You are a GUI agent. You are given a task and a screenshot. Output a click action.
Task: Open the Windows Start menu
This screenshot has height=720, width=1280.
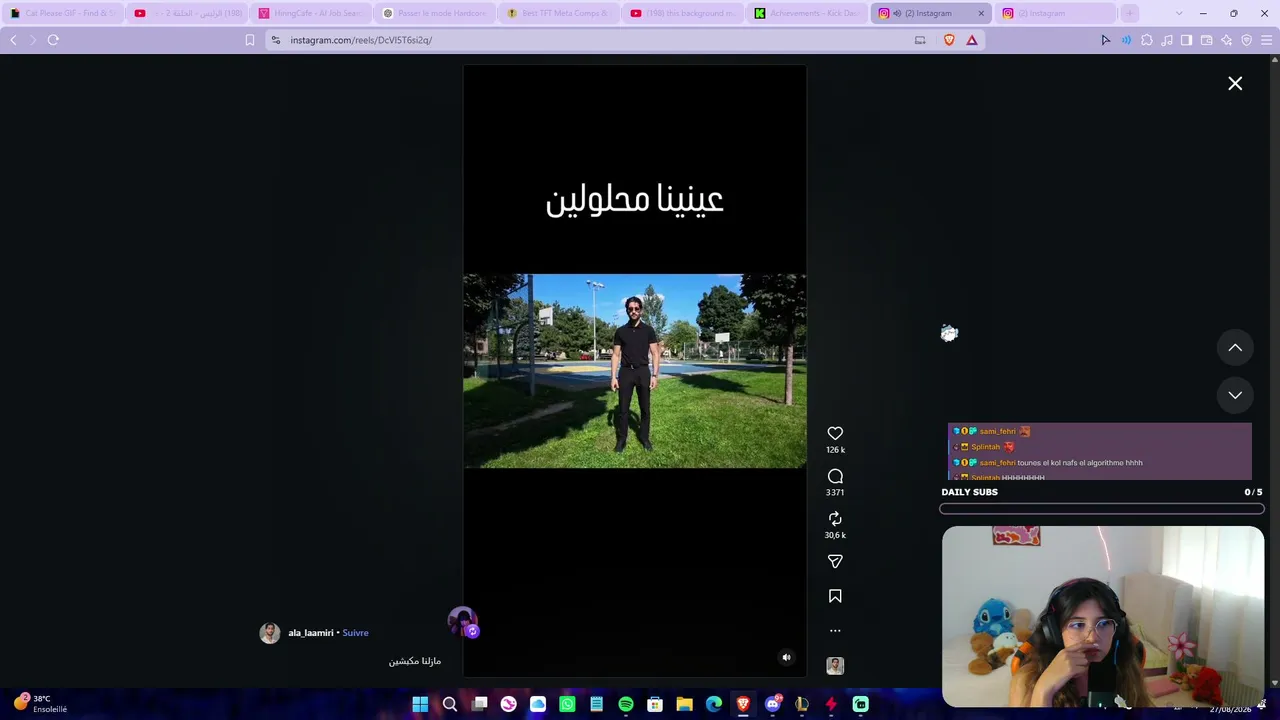(x=420, y=704)
